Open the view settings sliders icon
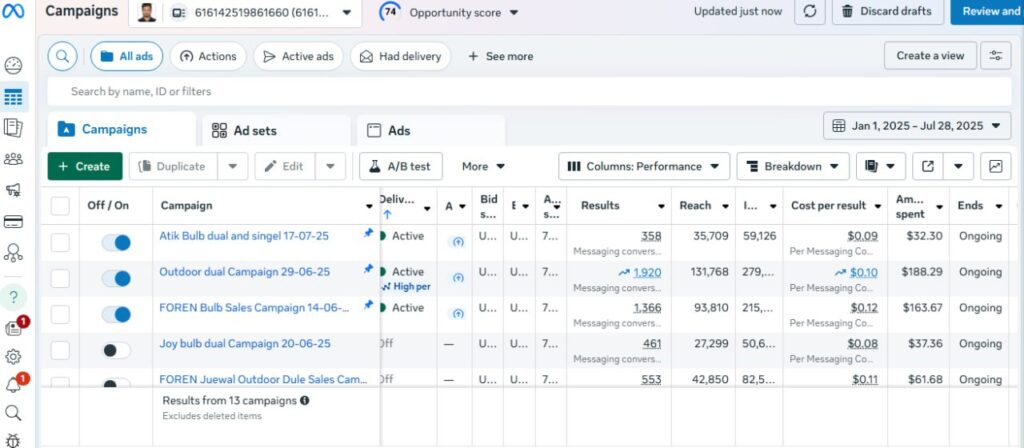This screenshot has height=448, width=1024. 995,56
